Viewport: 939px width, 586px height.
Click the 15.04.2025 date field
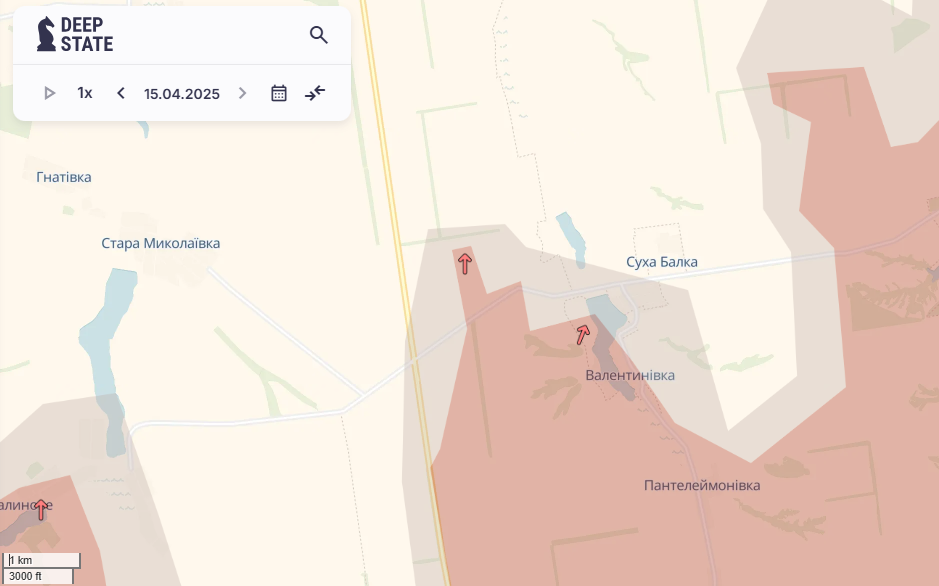181,94
